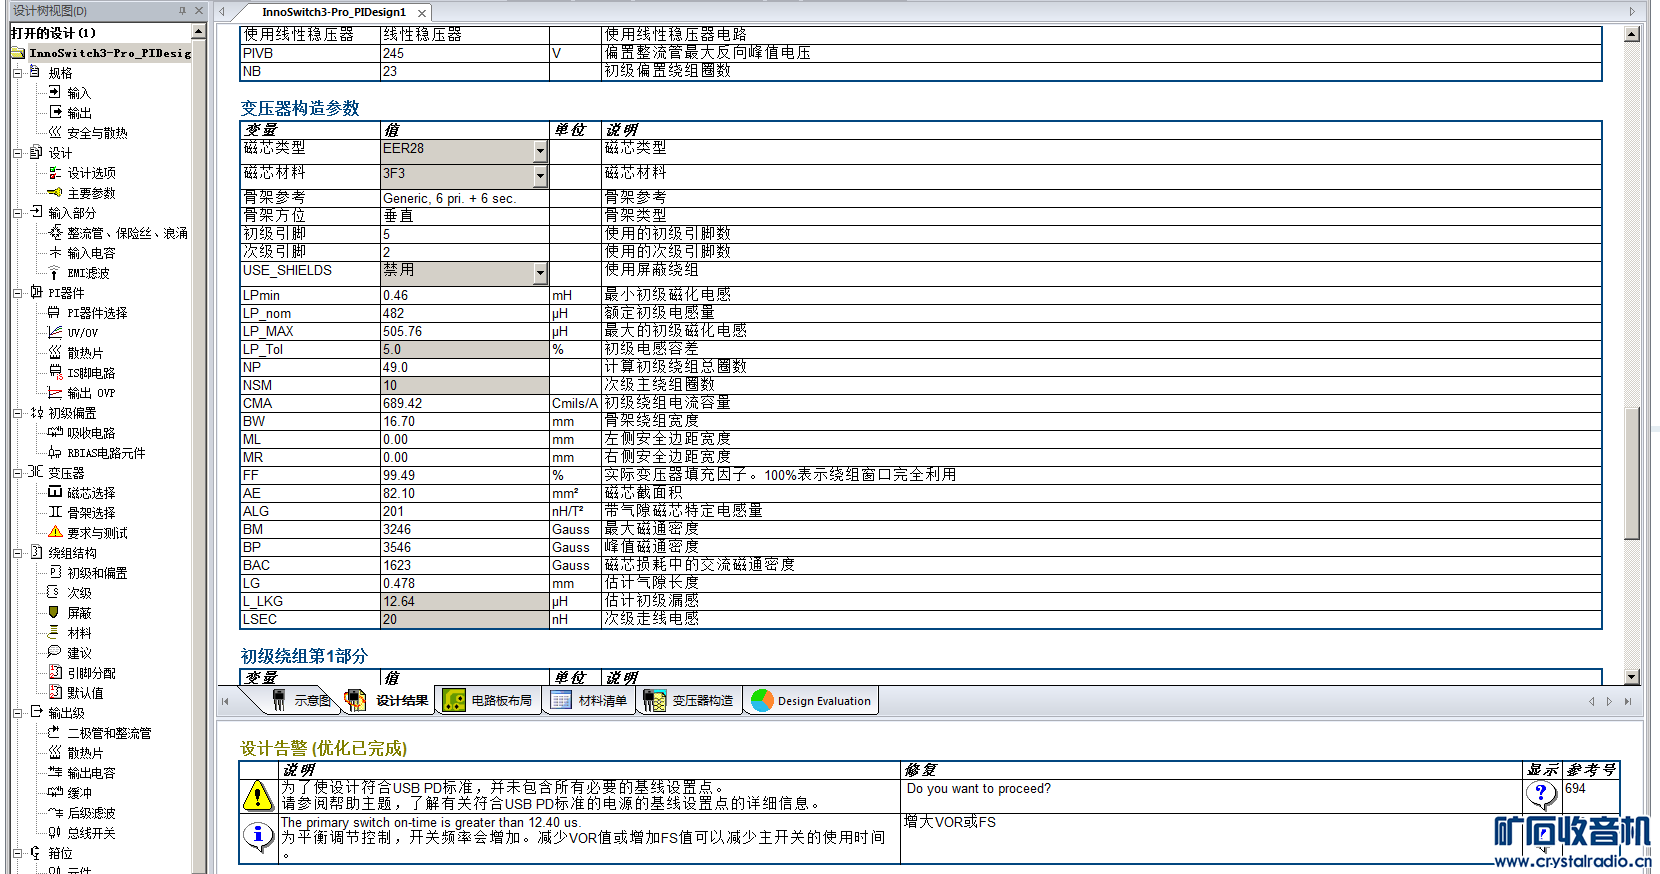This screenshot has width=1660, height=874.
Task: Open the USE_SHIELDS 禁用 dropdown
Action: (x=540, y=273)
